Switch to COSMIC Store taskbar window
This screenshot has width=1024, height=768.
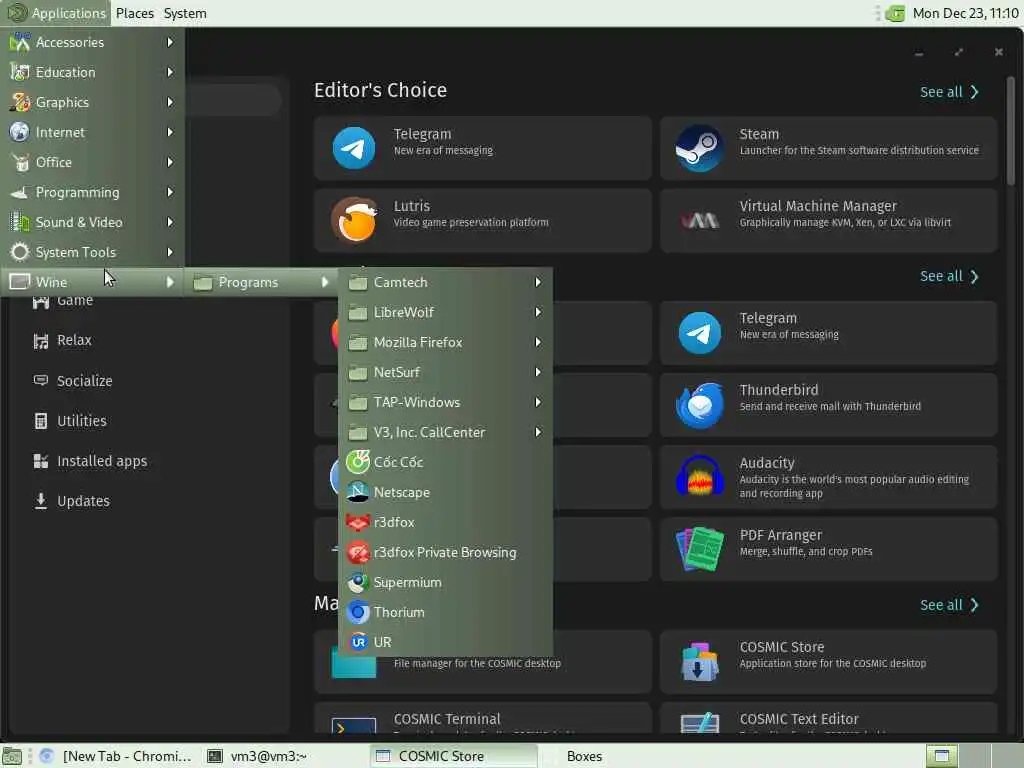point(453,756)
